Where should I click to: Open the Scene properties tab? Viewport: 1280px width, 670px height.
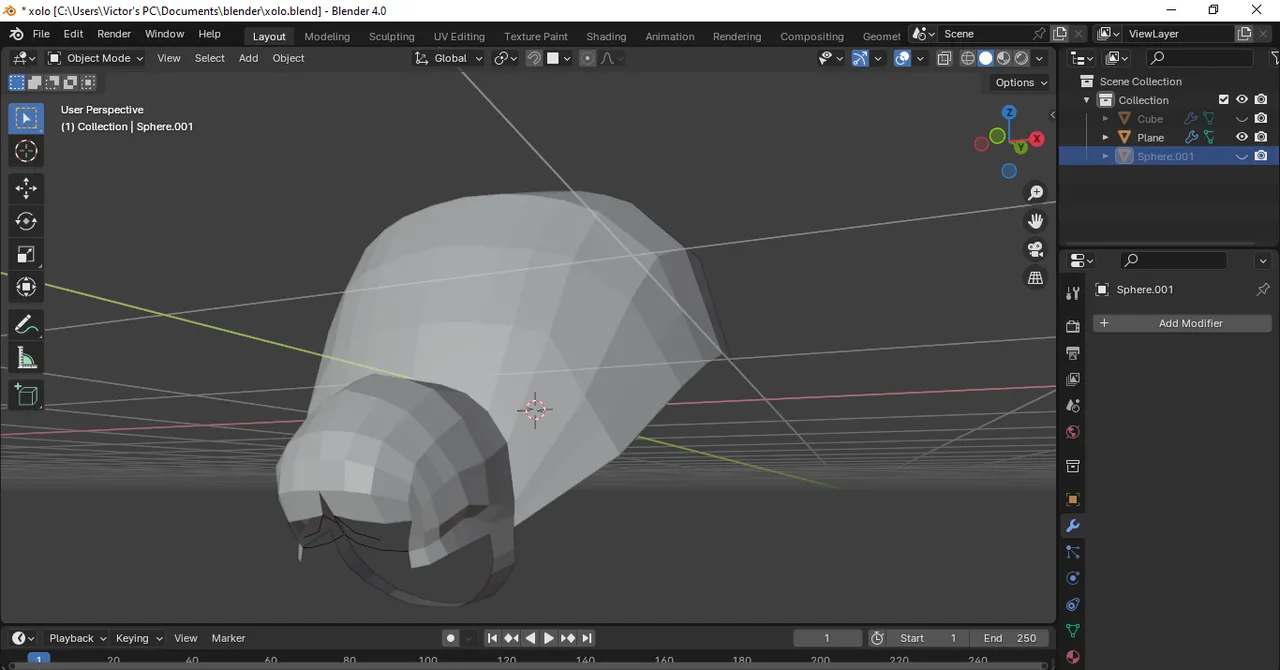(1072, 406)
